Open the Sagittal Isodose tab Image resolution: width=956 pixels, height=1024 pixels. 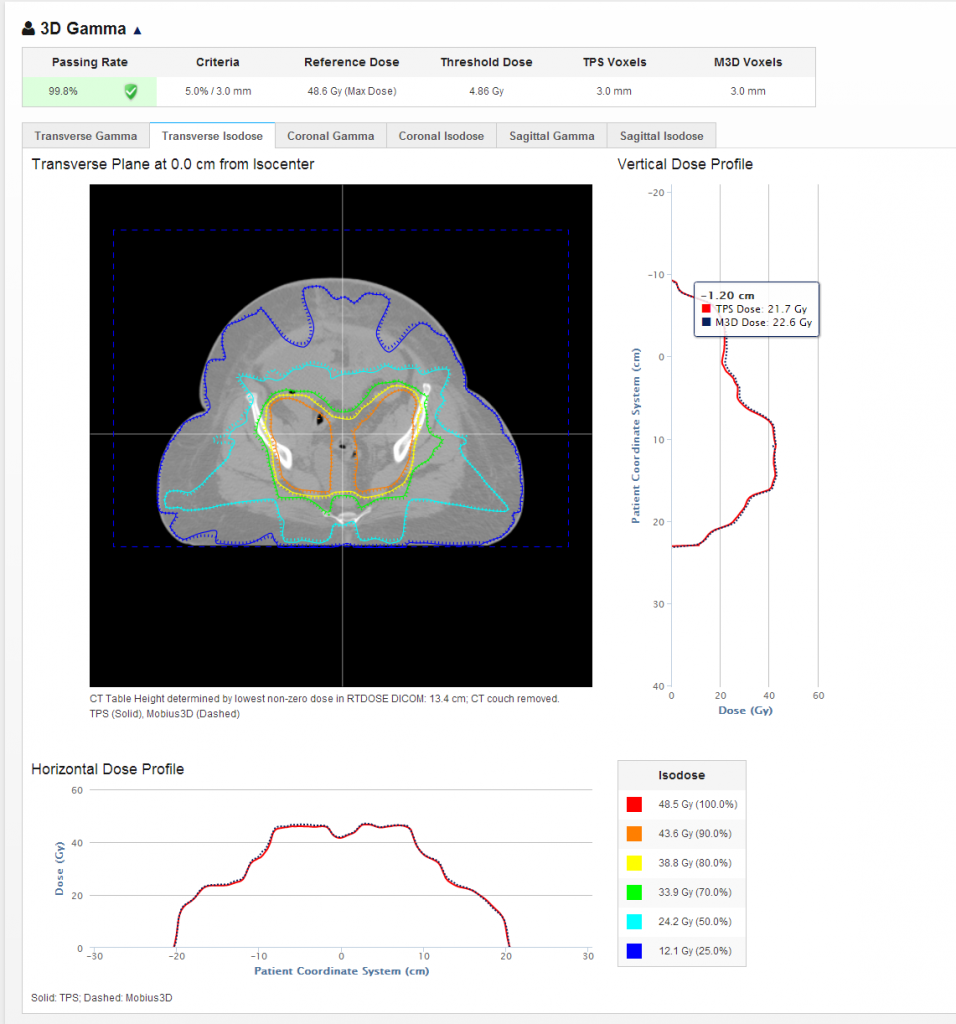(661, 136)
